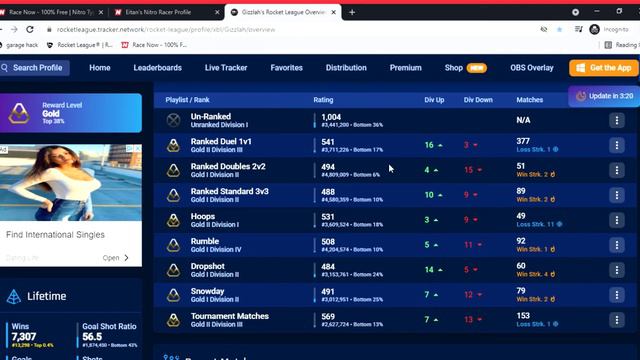Open the Premium nav item

coord(405,68)
